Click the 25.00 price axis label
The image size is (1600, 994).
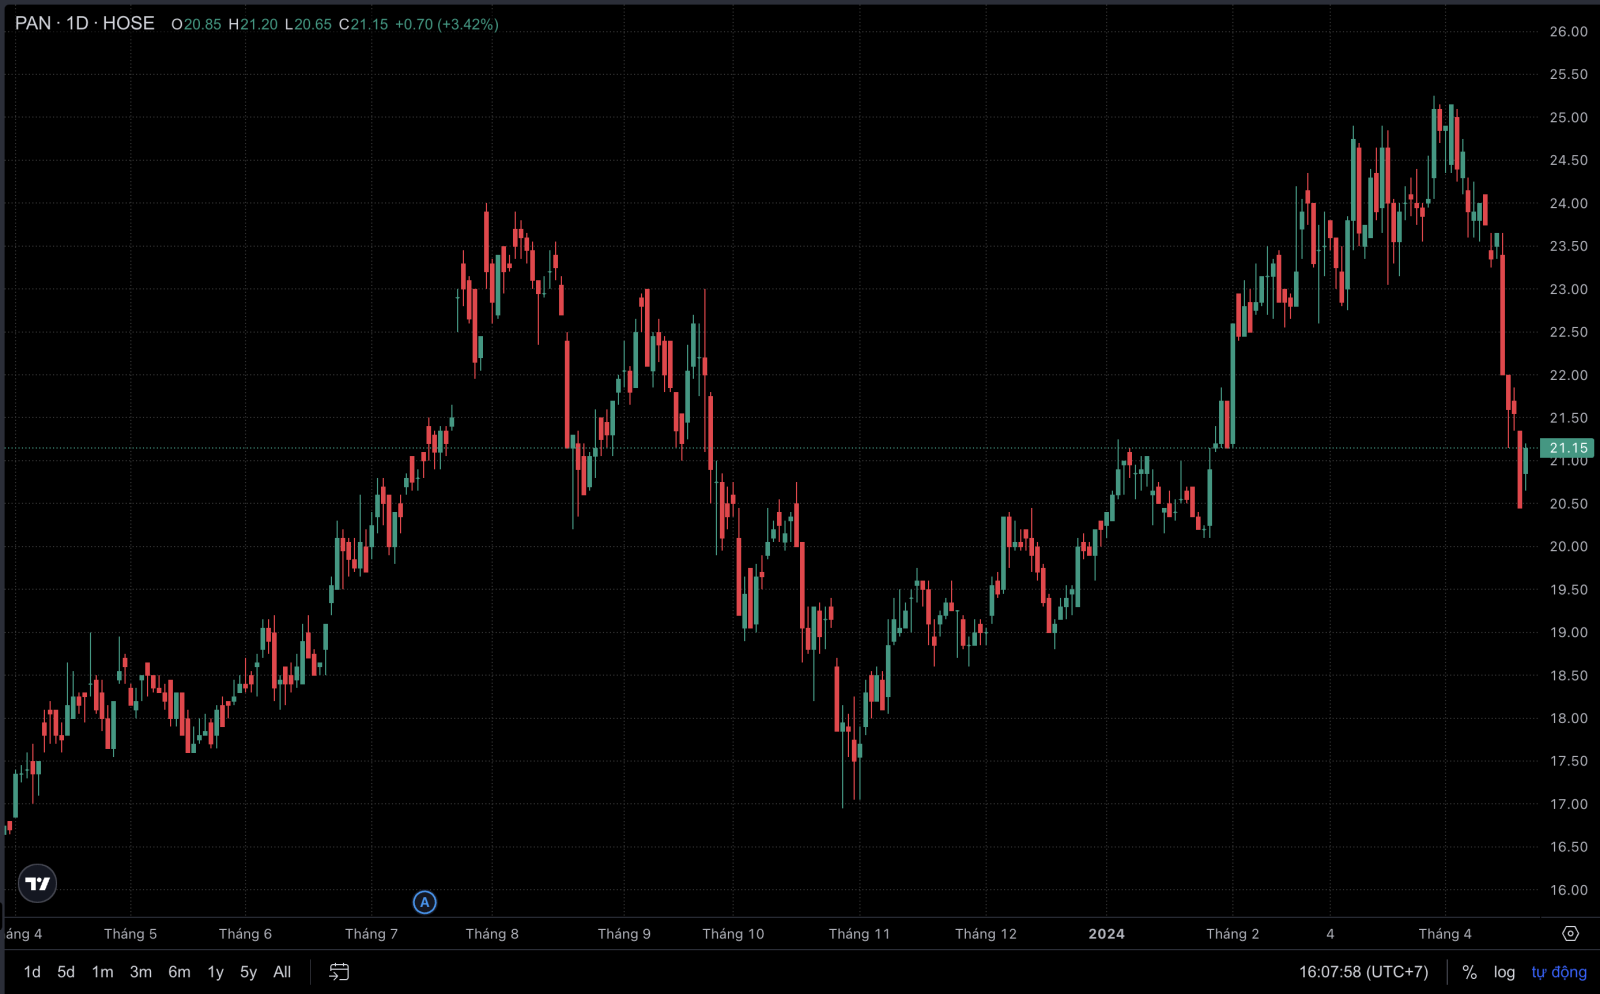click(x=1568, y=117)
